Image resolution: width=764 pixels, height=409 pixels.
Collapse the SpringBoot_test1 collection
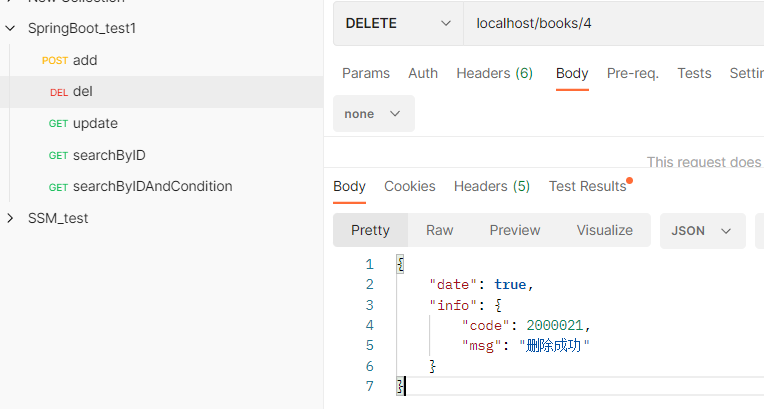(11, 28)
